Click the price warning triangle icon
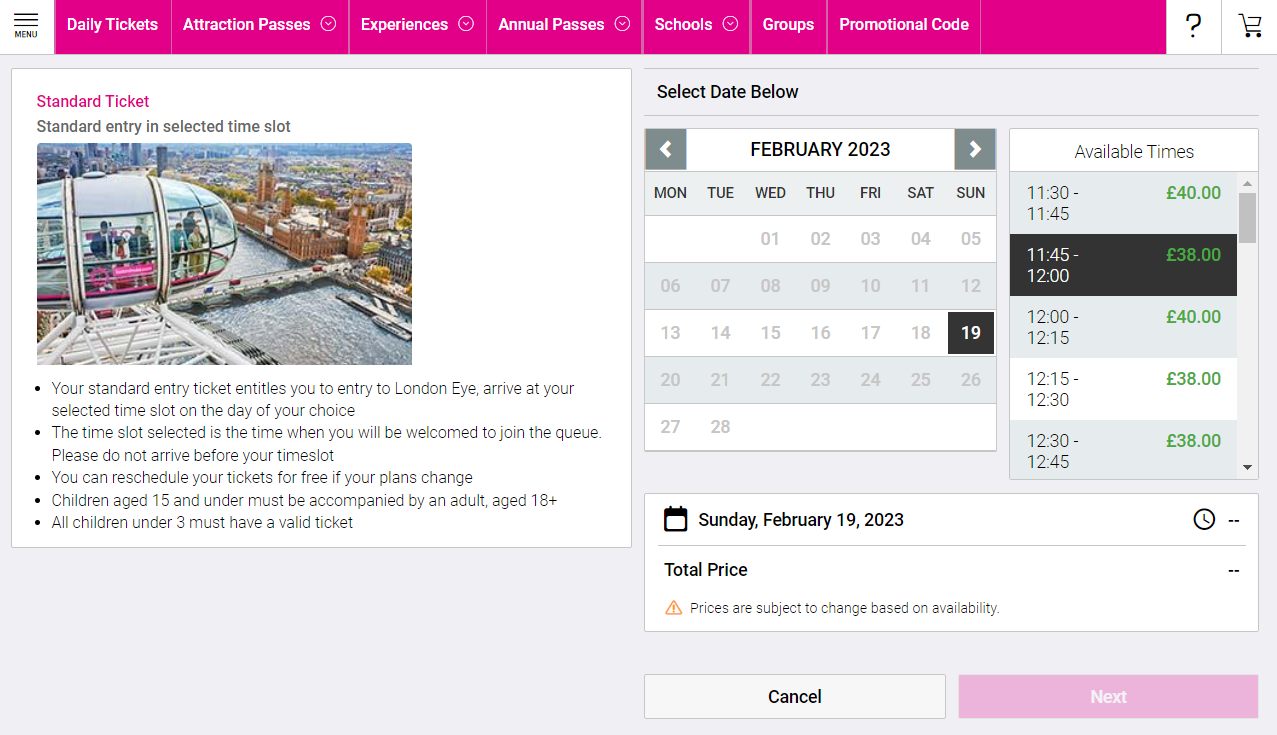The width and height of the screenshot is (1277, 735). (x=674, y=607)
